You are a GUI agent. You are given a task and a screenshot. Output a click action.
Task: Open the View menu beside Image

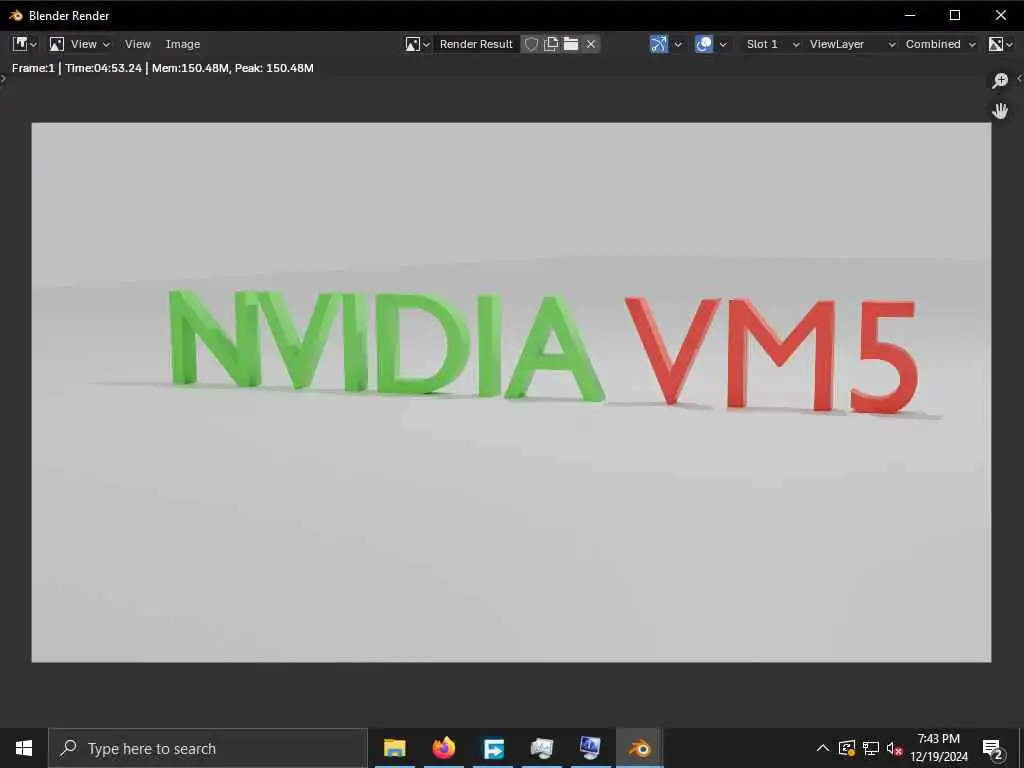[138, 44]
